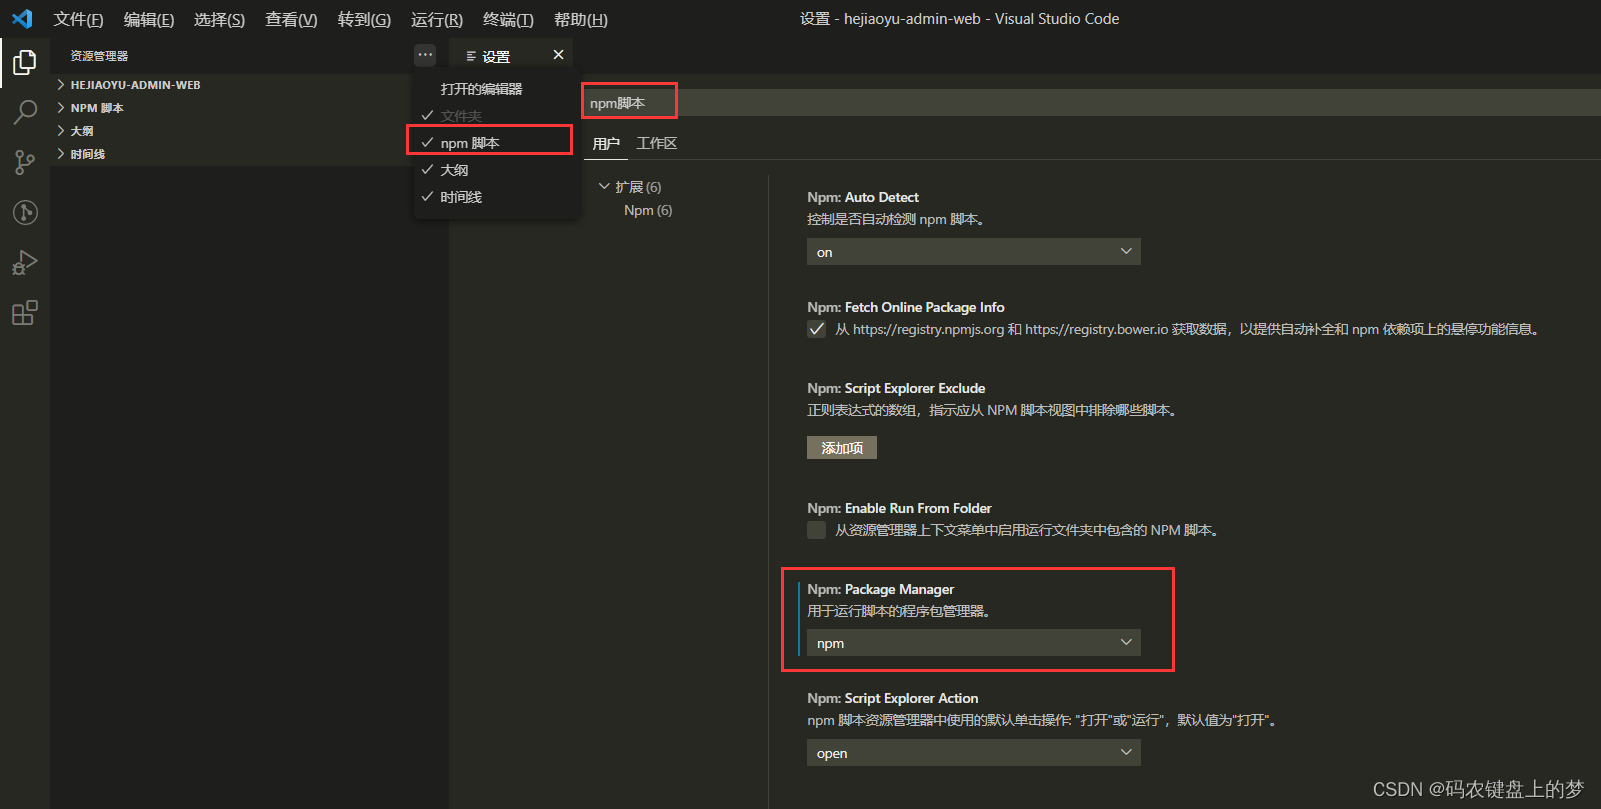Open the Package Manager dropdown set to npm

973,643
